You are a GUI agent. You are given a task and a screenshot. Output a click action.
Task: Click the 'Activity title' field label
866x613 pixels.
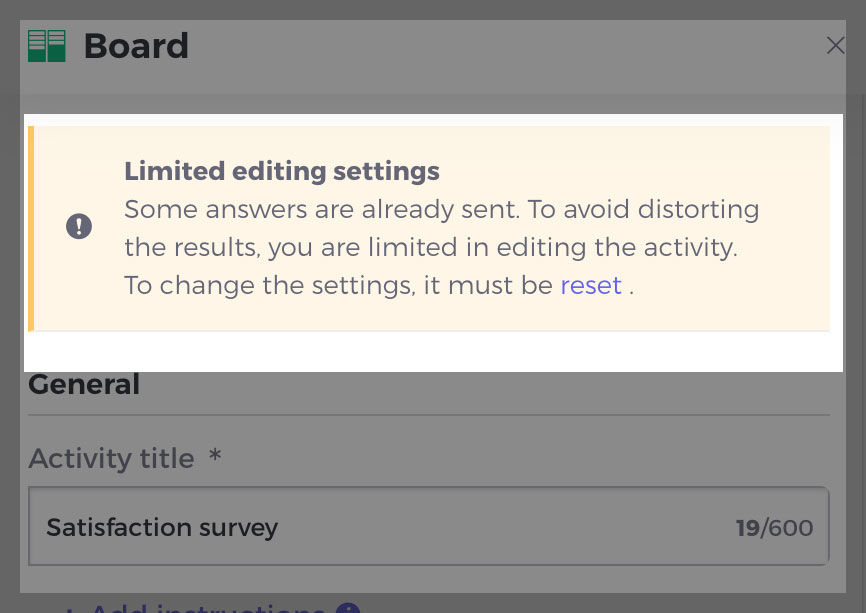point(112,458)
